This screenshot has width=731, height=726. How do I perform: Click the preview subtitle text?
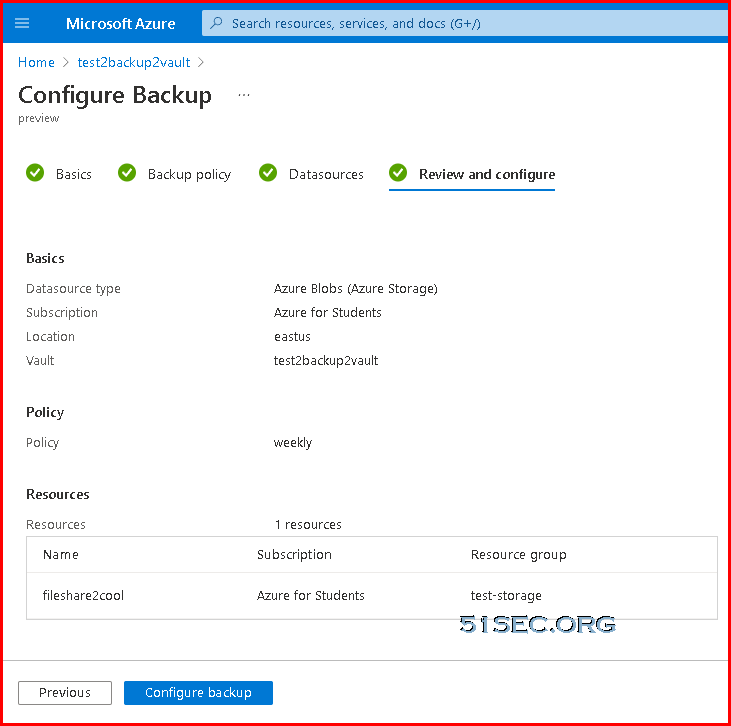[x=39, y=118]
